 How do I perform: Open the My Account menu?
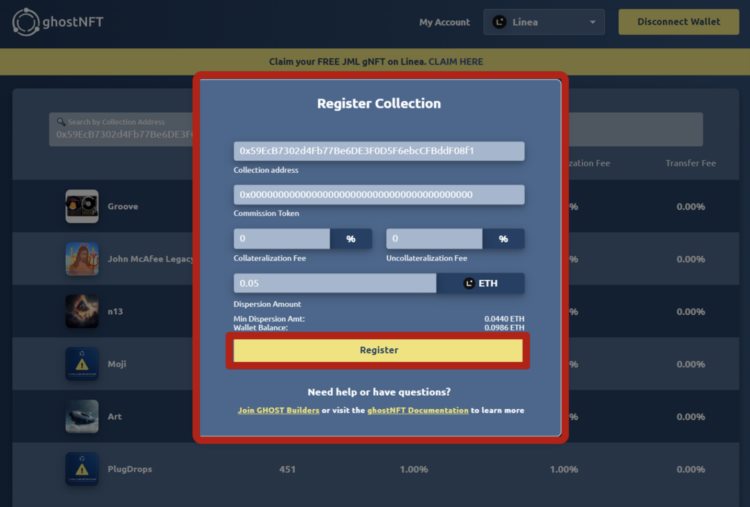click(x=444, y=22)
